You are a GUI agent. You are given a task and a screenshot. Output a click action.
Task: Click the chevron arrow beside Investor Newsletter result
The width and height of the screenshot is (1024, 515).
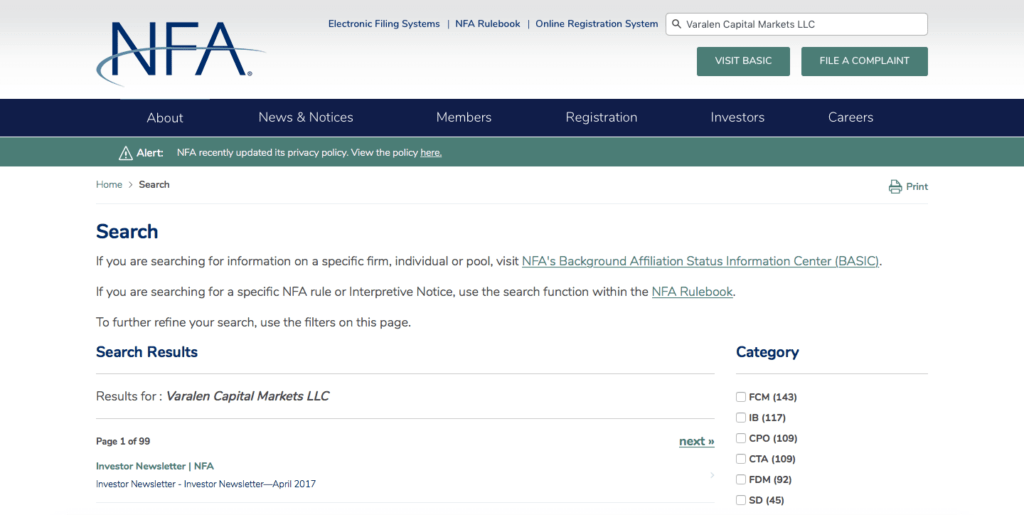[712, 475]
